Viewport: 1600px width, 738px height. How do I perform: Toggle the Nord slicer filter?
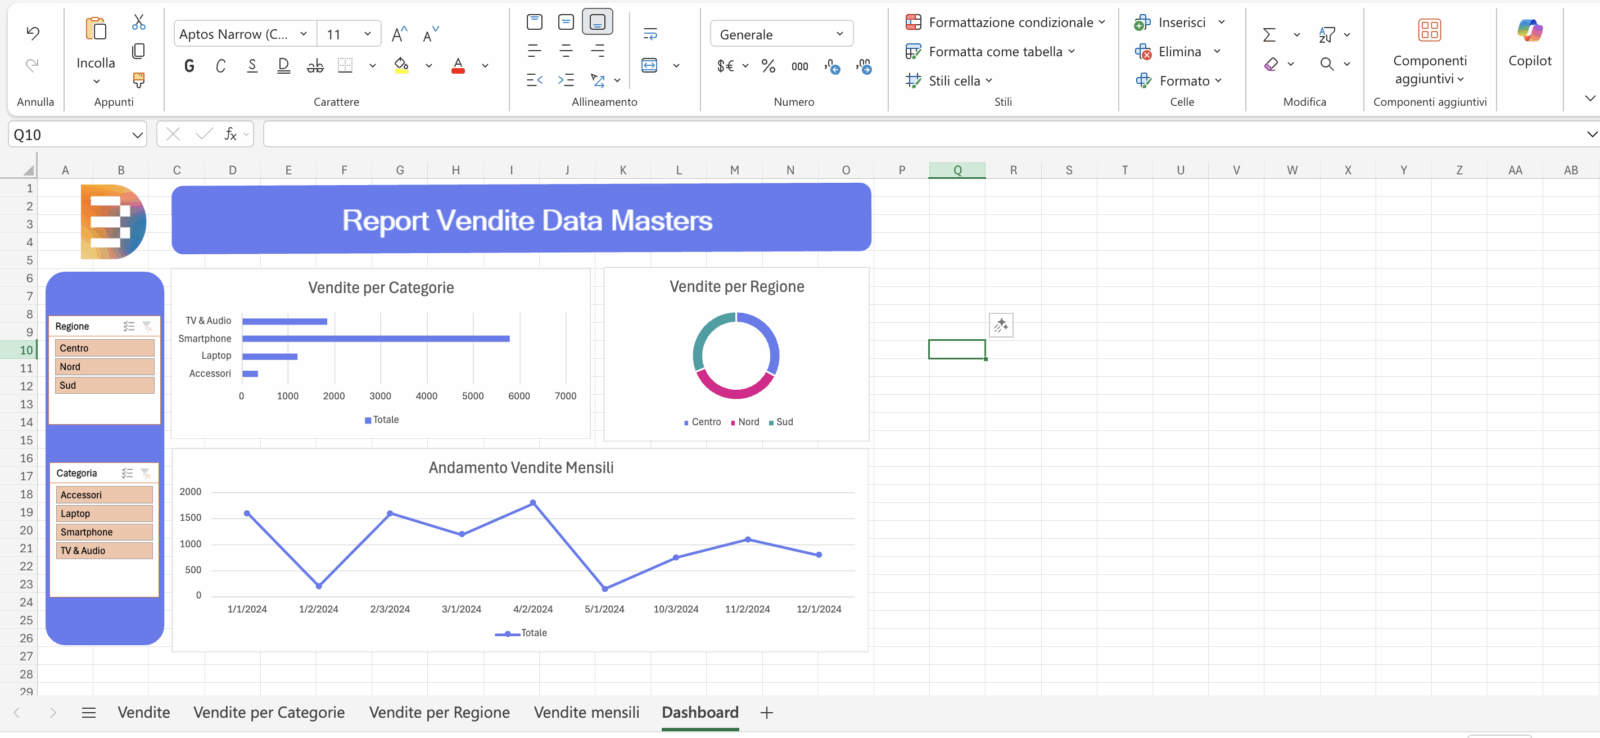104,367
